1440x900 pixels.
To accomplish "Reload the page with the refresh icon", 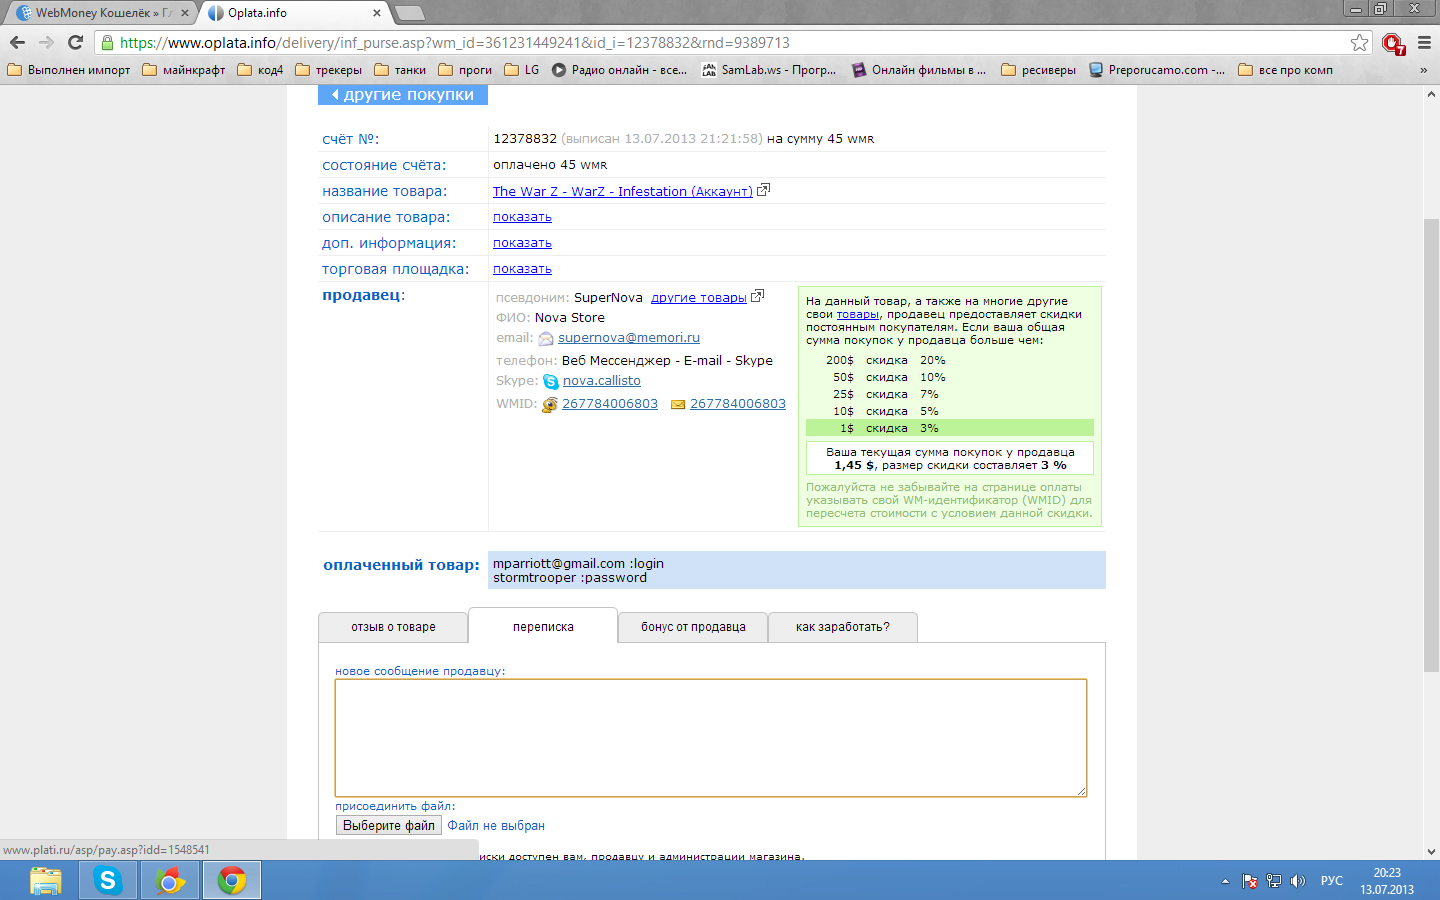I will point(75,42).
